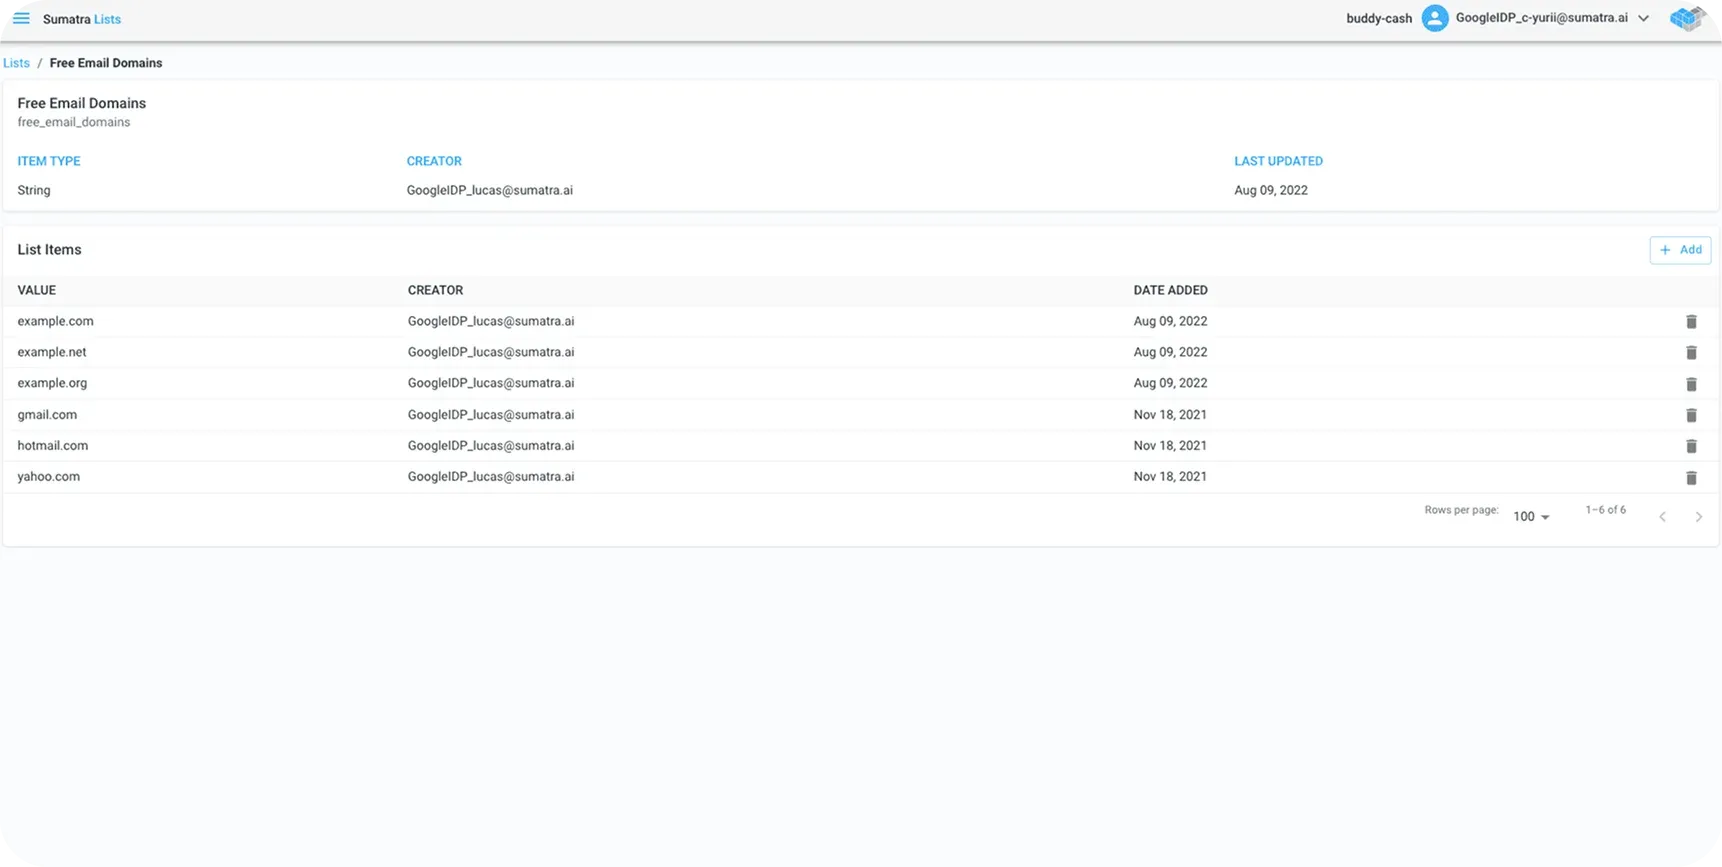Sort by the VALUE column header
1722x867 pixels.
[37, 290]
